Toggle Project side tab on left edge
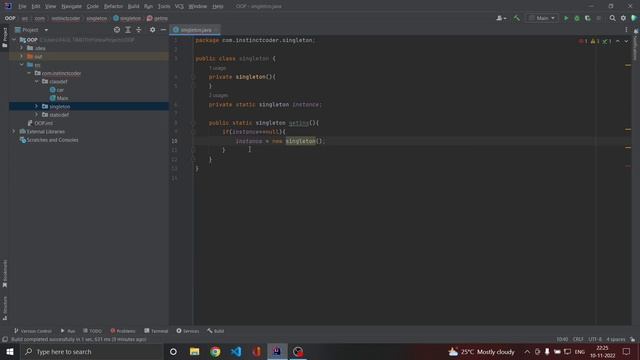This screenshot has width=640, height=360. [5, 38]
